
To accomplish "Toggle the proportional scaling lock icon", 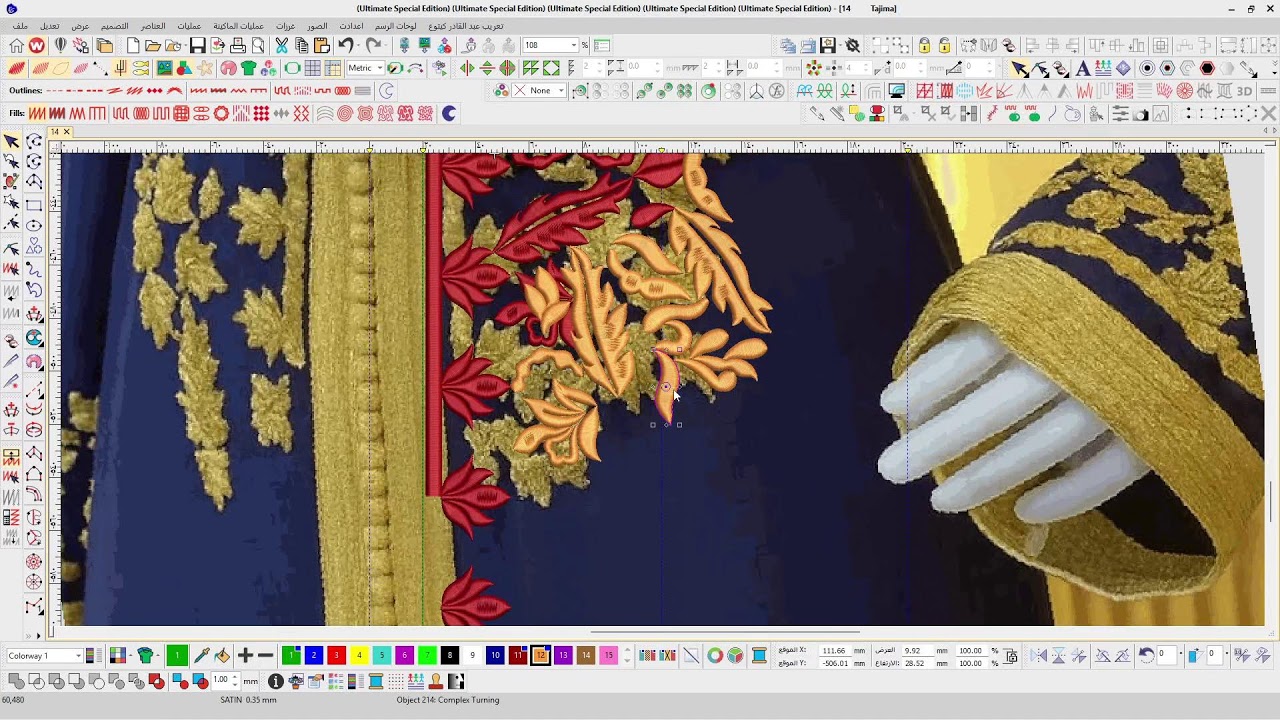I will click(x=1011, y=656).
